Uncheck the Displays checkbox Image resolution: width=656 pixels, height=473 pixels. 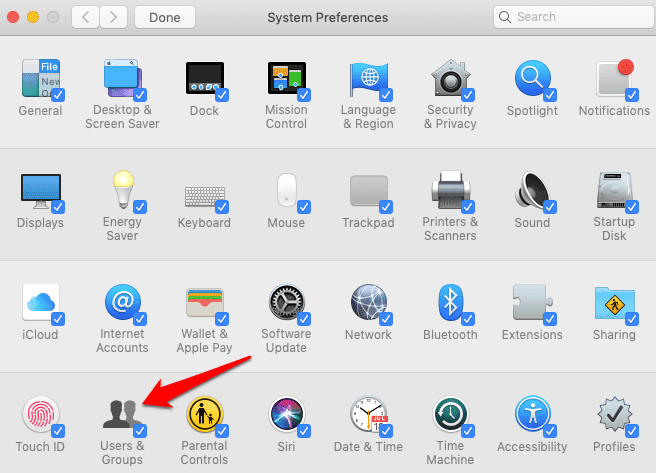tap(58, 207)
